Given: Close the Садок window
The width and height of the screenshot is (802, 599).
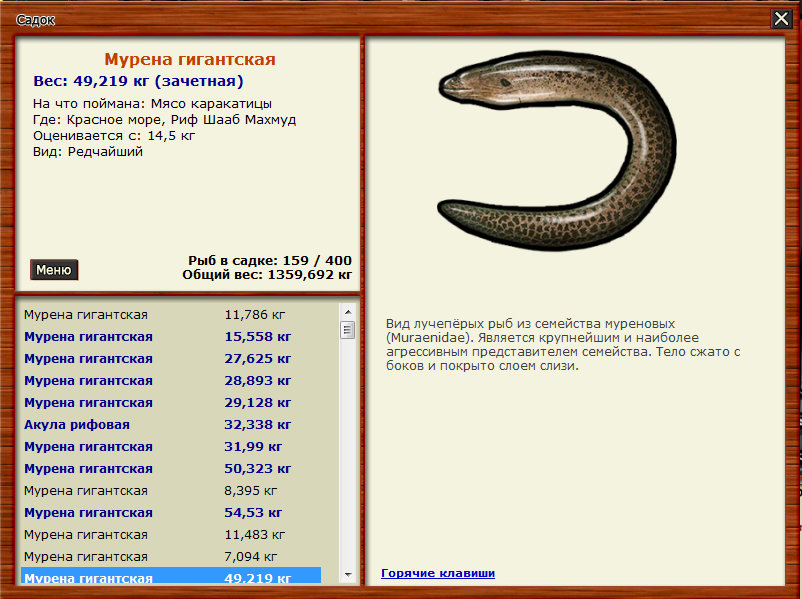Looking at the screenshot, I should 781,19.
